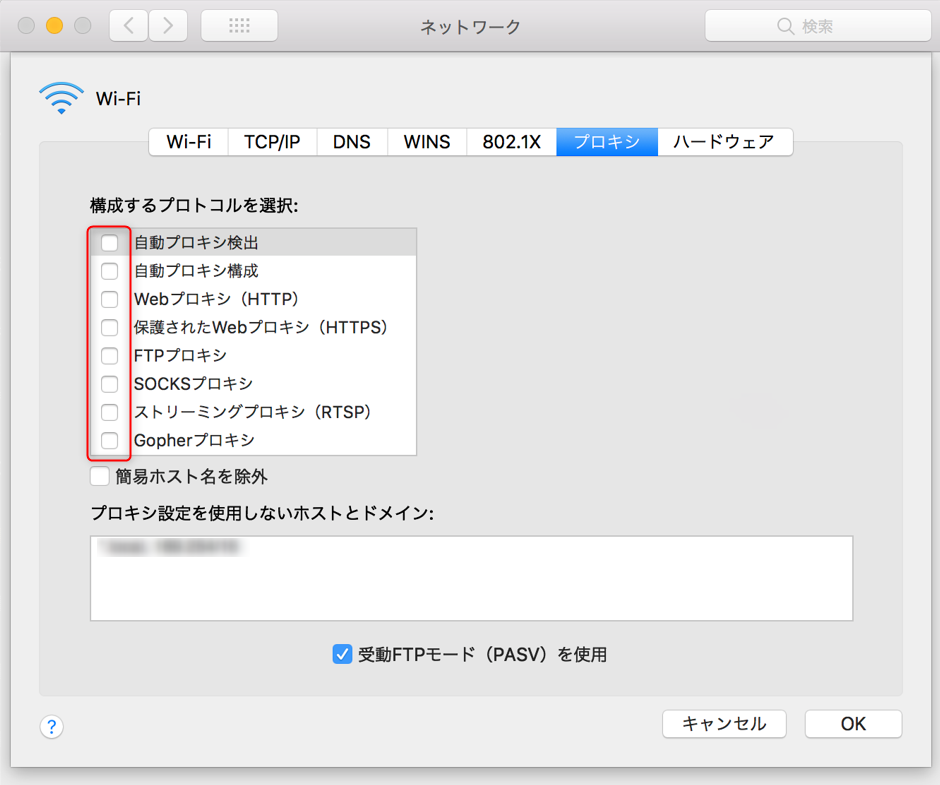Select the ハードウェア tab
Viewport: 940px width, 785px height.
click(723, 142)
